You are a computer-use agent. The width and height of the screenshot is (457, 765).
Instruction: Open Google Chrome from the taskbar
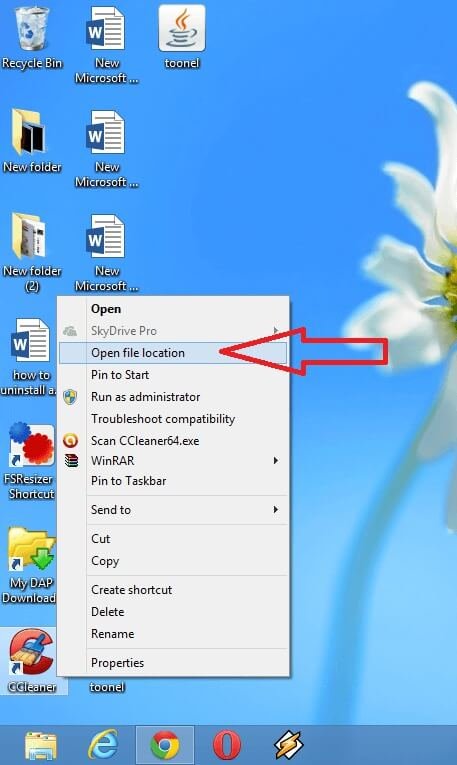point(165,745)
